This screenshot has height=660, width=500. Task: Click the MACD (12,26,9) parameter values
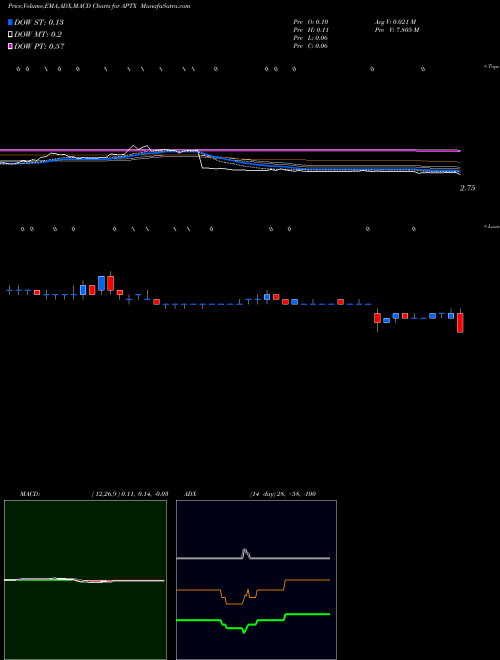130,494
